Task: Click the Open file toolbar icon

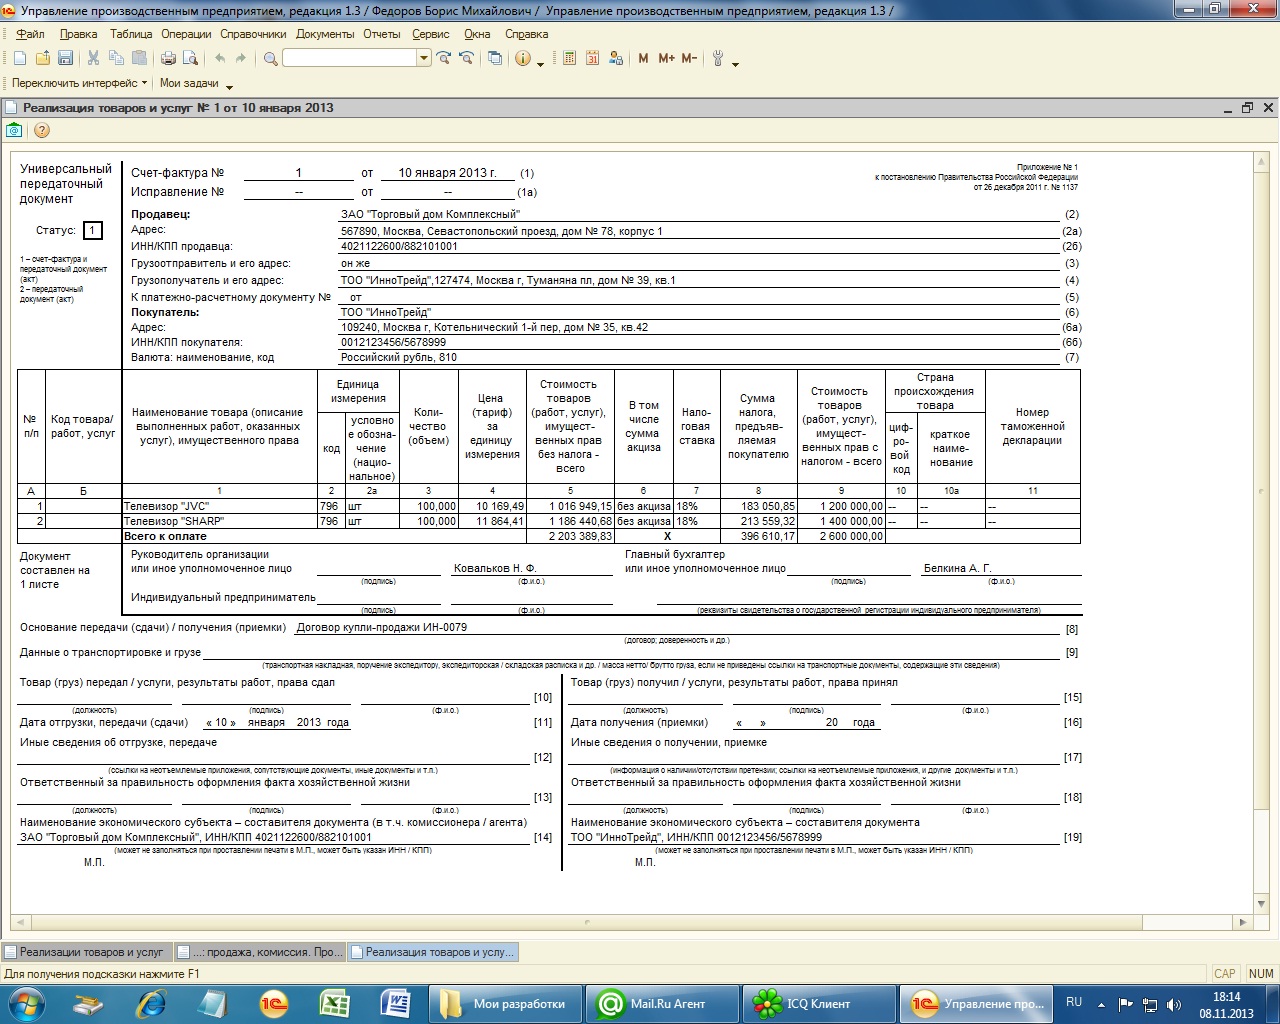Action: click(x=43, y=59)
